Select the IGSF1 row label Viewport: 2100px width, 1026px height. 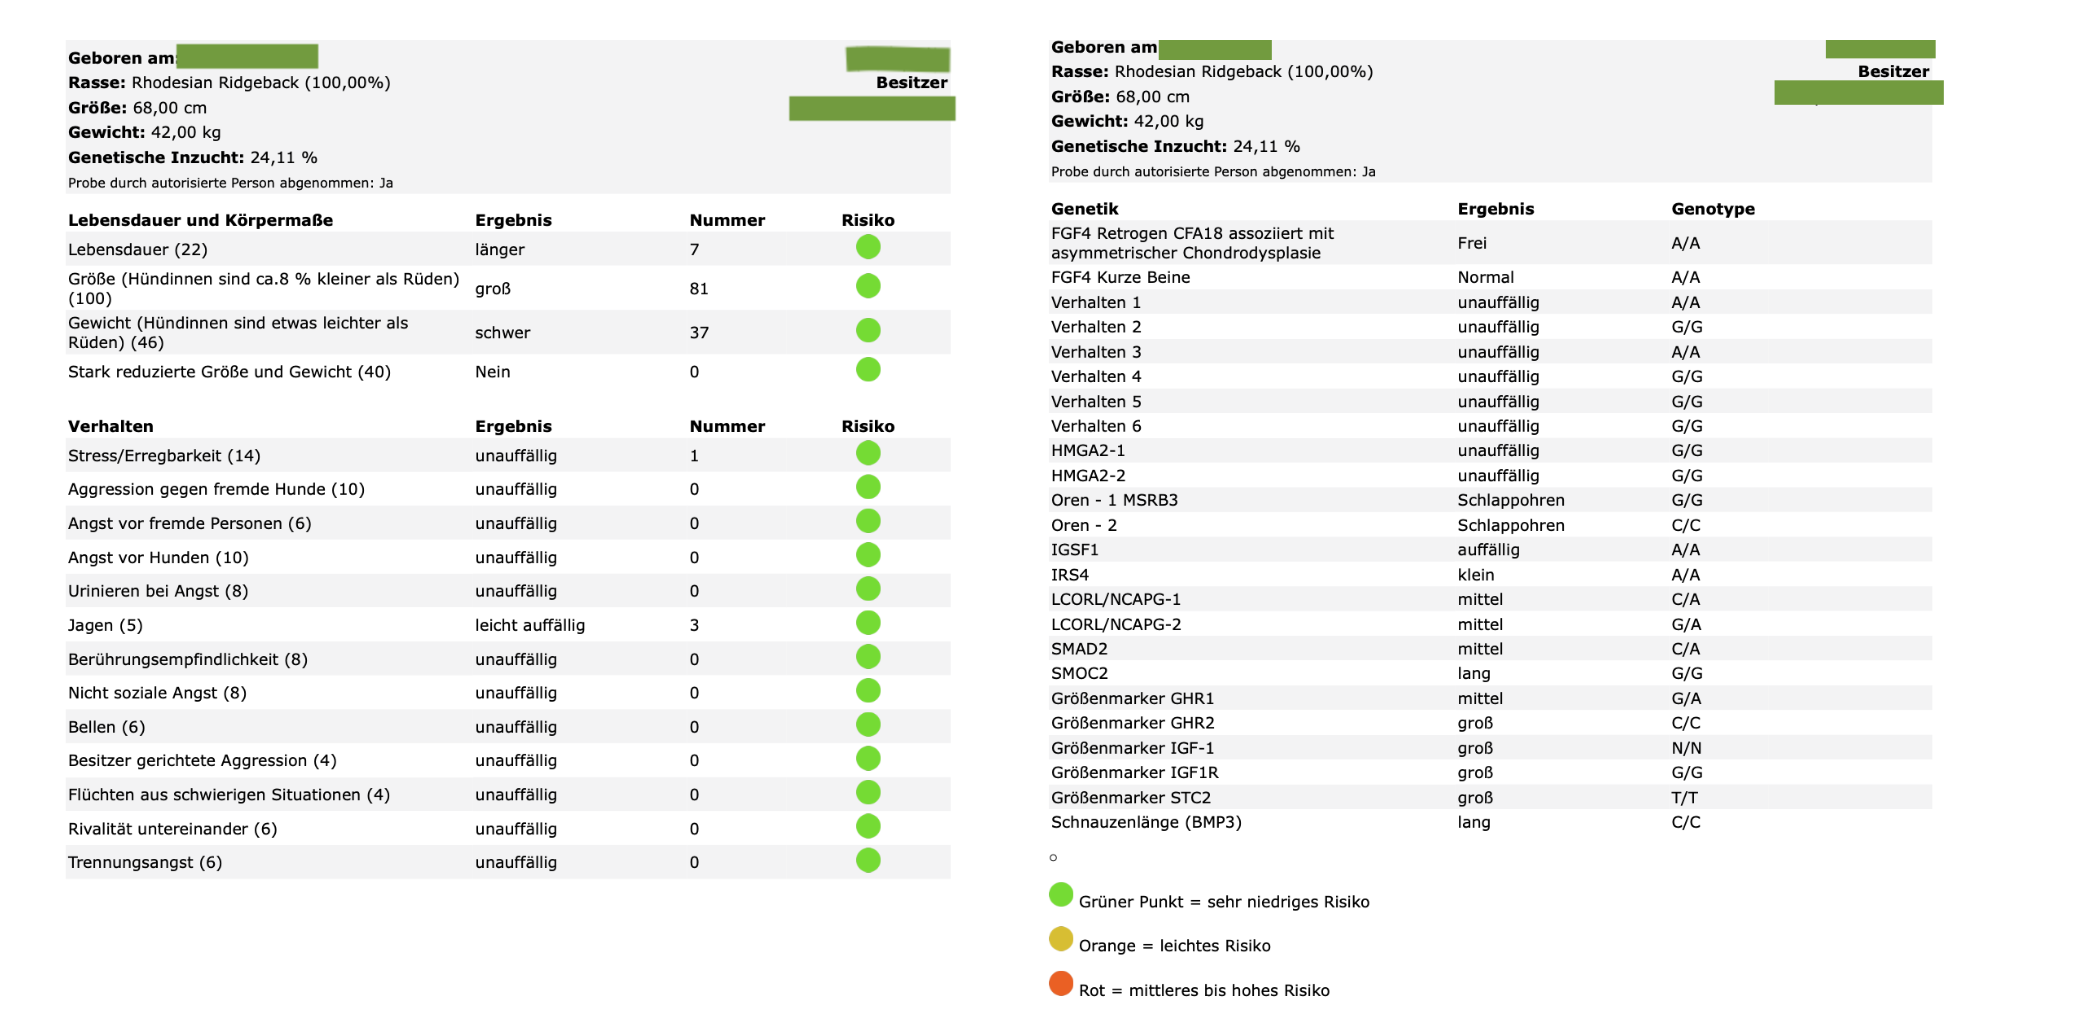tap(1074, 550)
